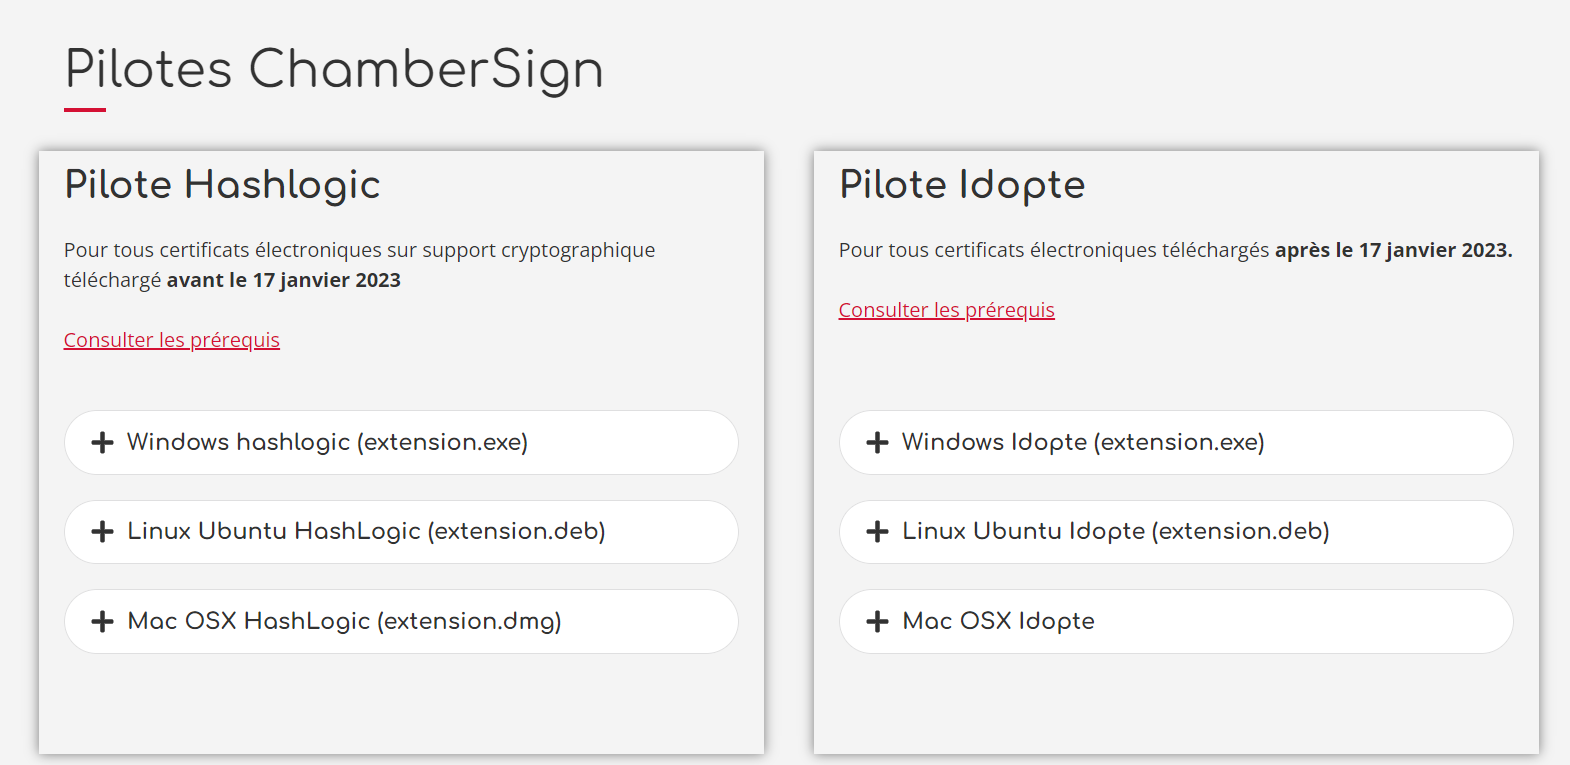Expand the Windows hashlogic (extension.exe) section
Viewport: 1570px width, 765px height.
(x=327, y=442)
